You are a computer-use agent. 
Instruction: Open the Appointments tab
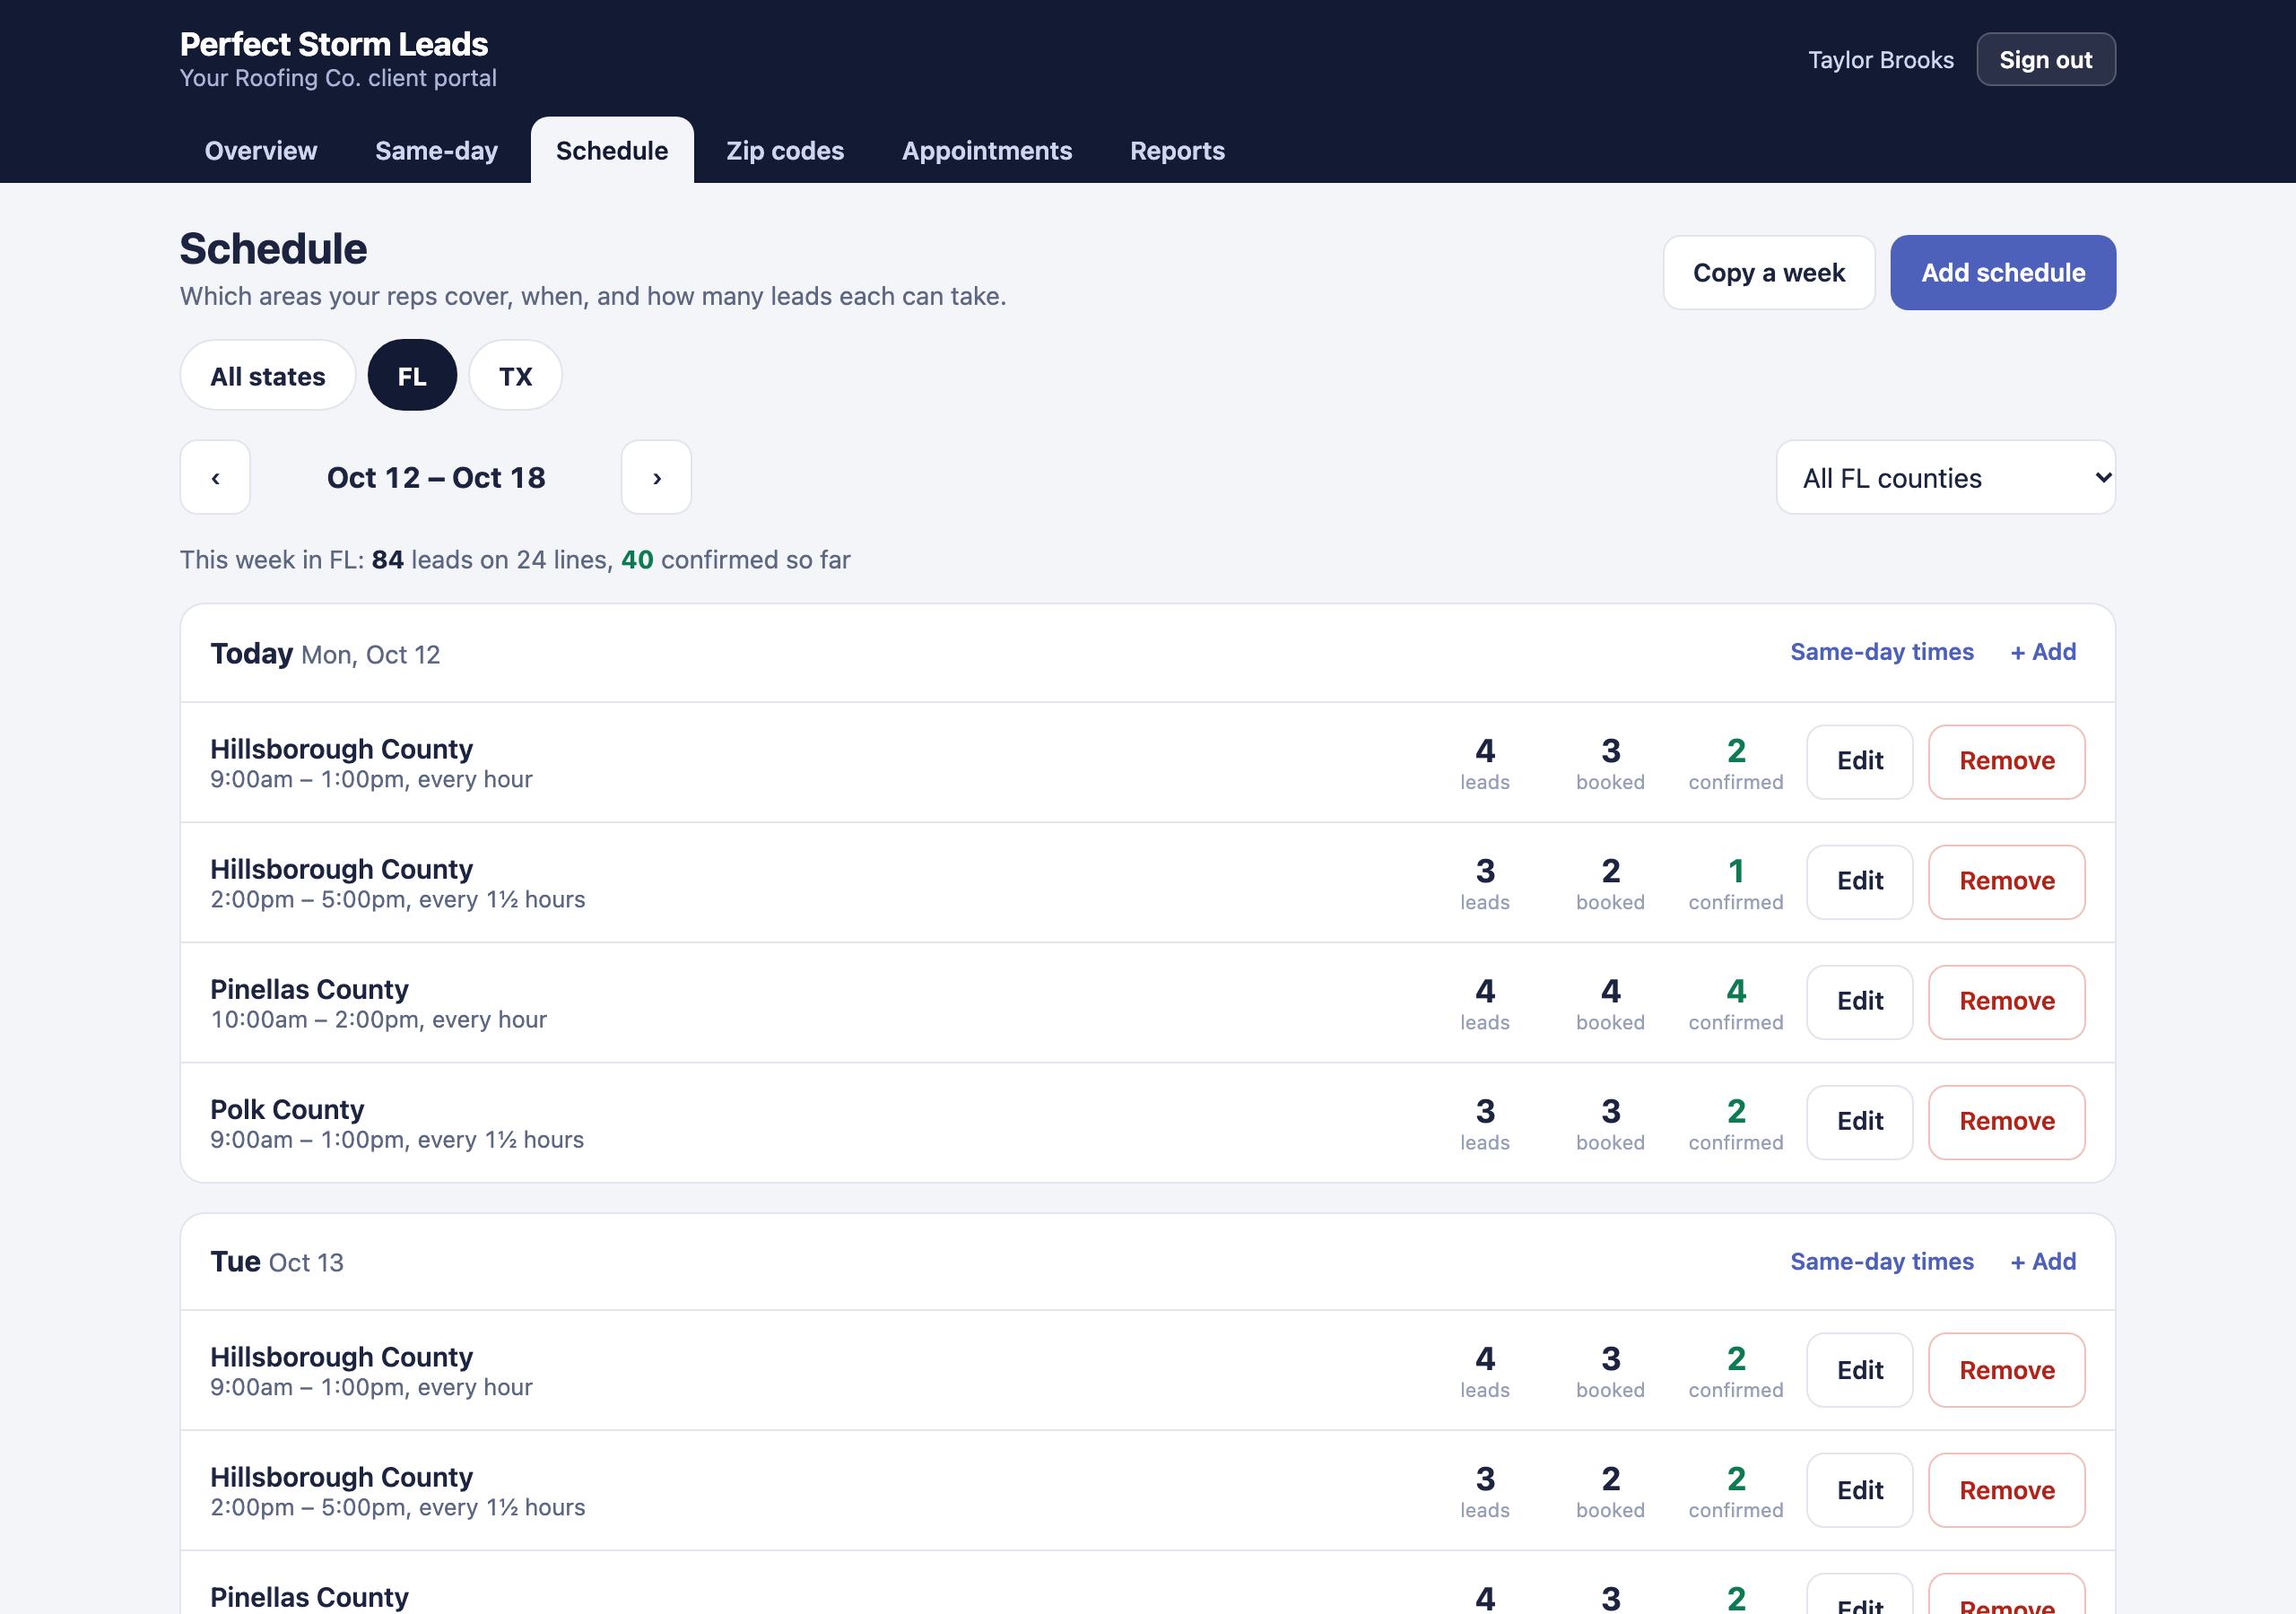(x=986, y=151)
